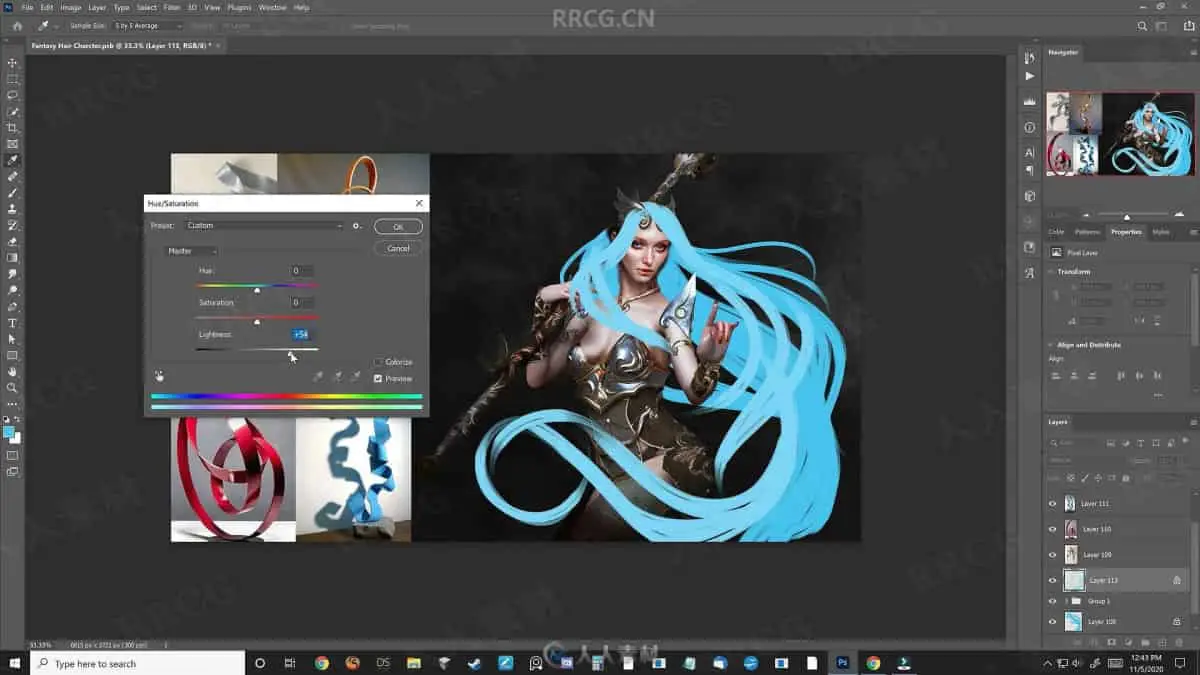
Task: Open the Character panel icon
Action: pos(1030,153)
